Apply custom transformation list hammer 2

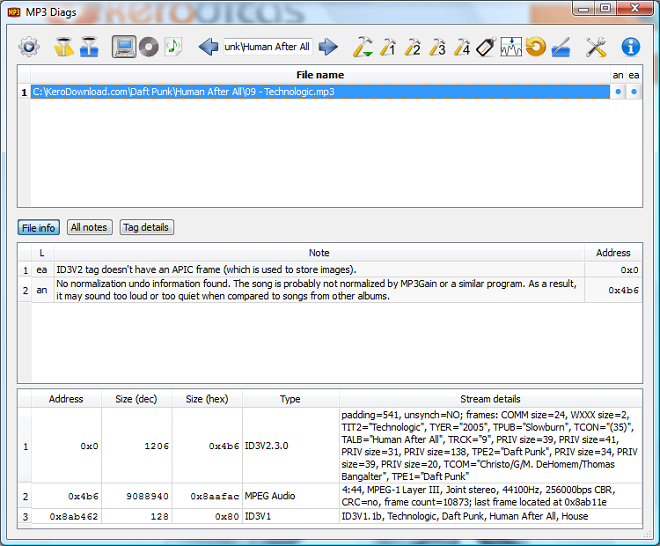(413, 47)
